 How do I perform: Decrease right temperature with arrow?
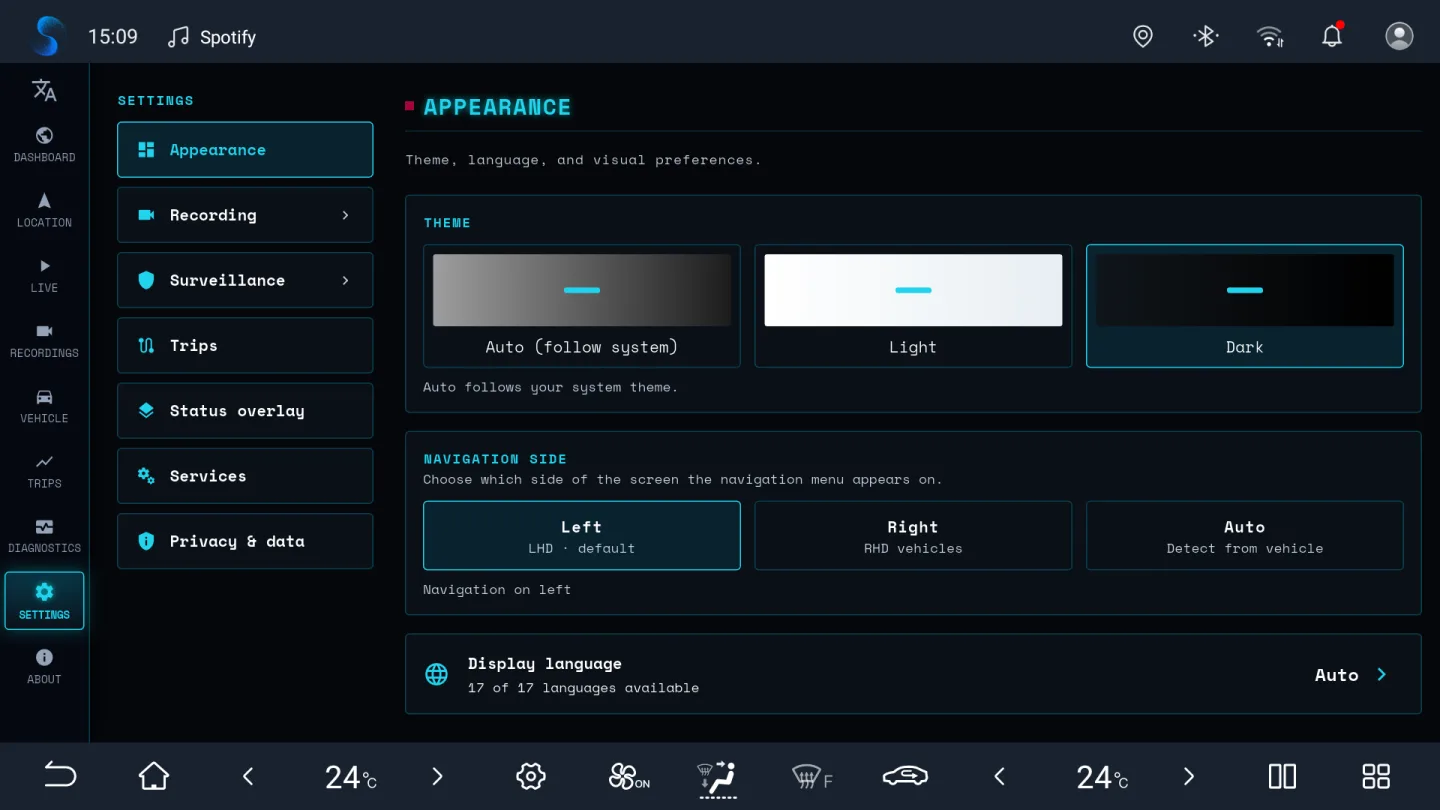pos(999,776)
